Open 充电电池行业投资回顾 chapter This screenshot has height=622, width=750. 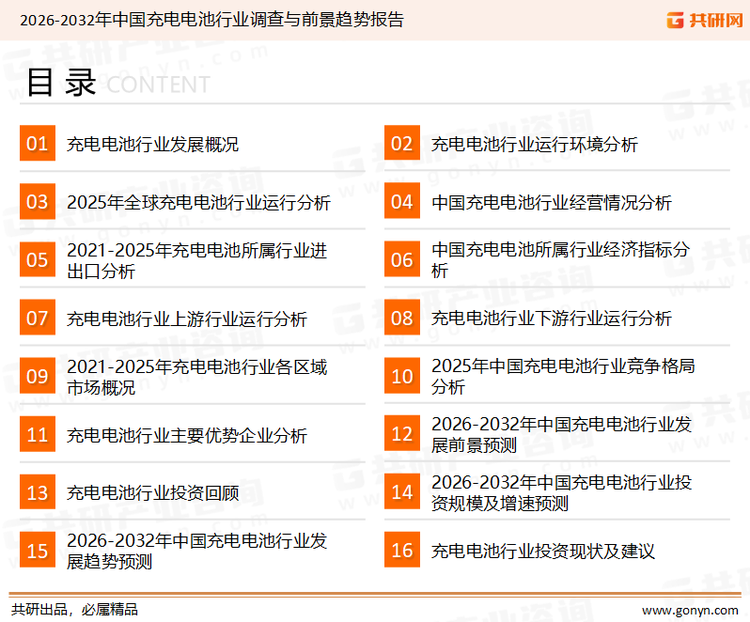coord(152,493)
